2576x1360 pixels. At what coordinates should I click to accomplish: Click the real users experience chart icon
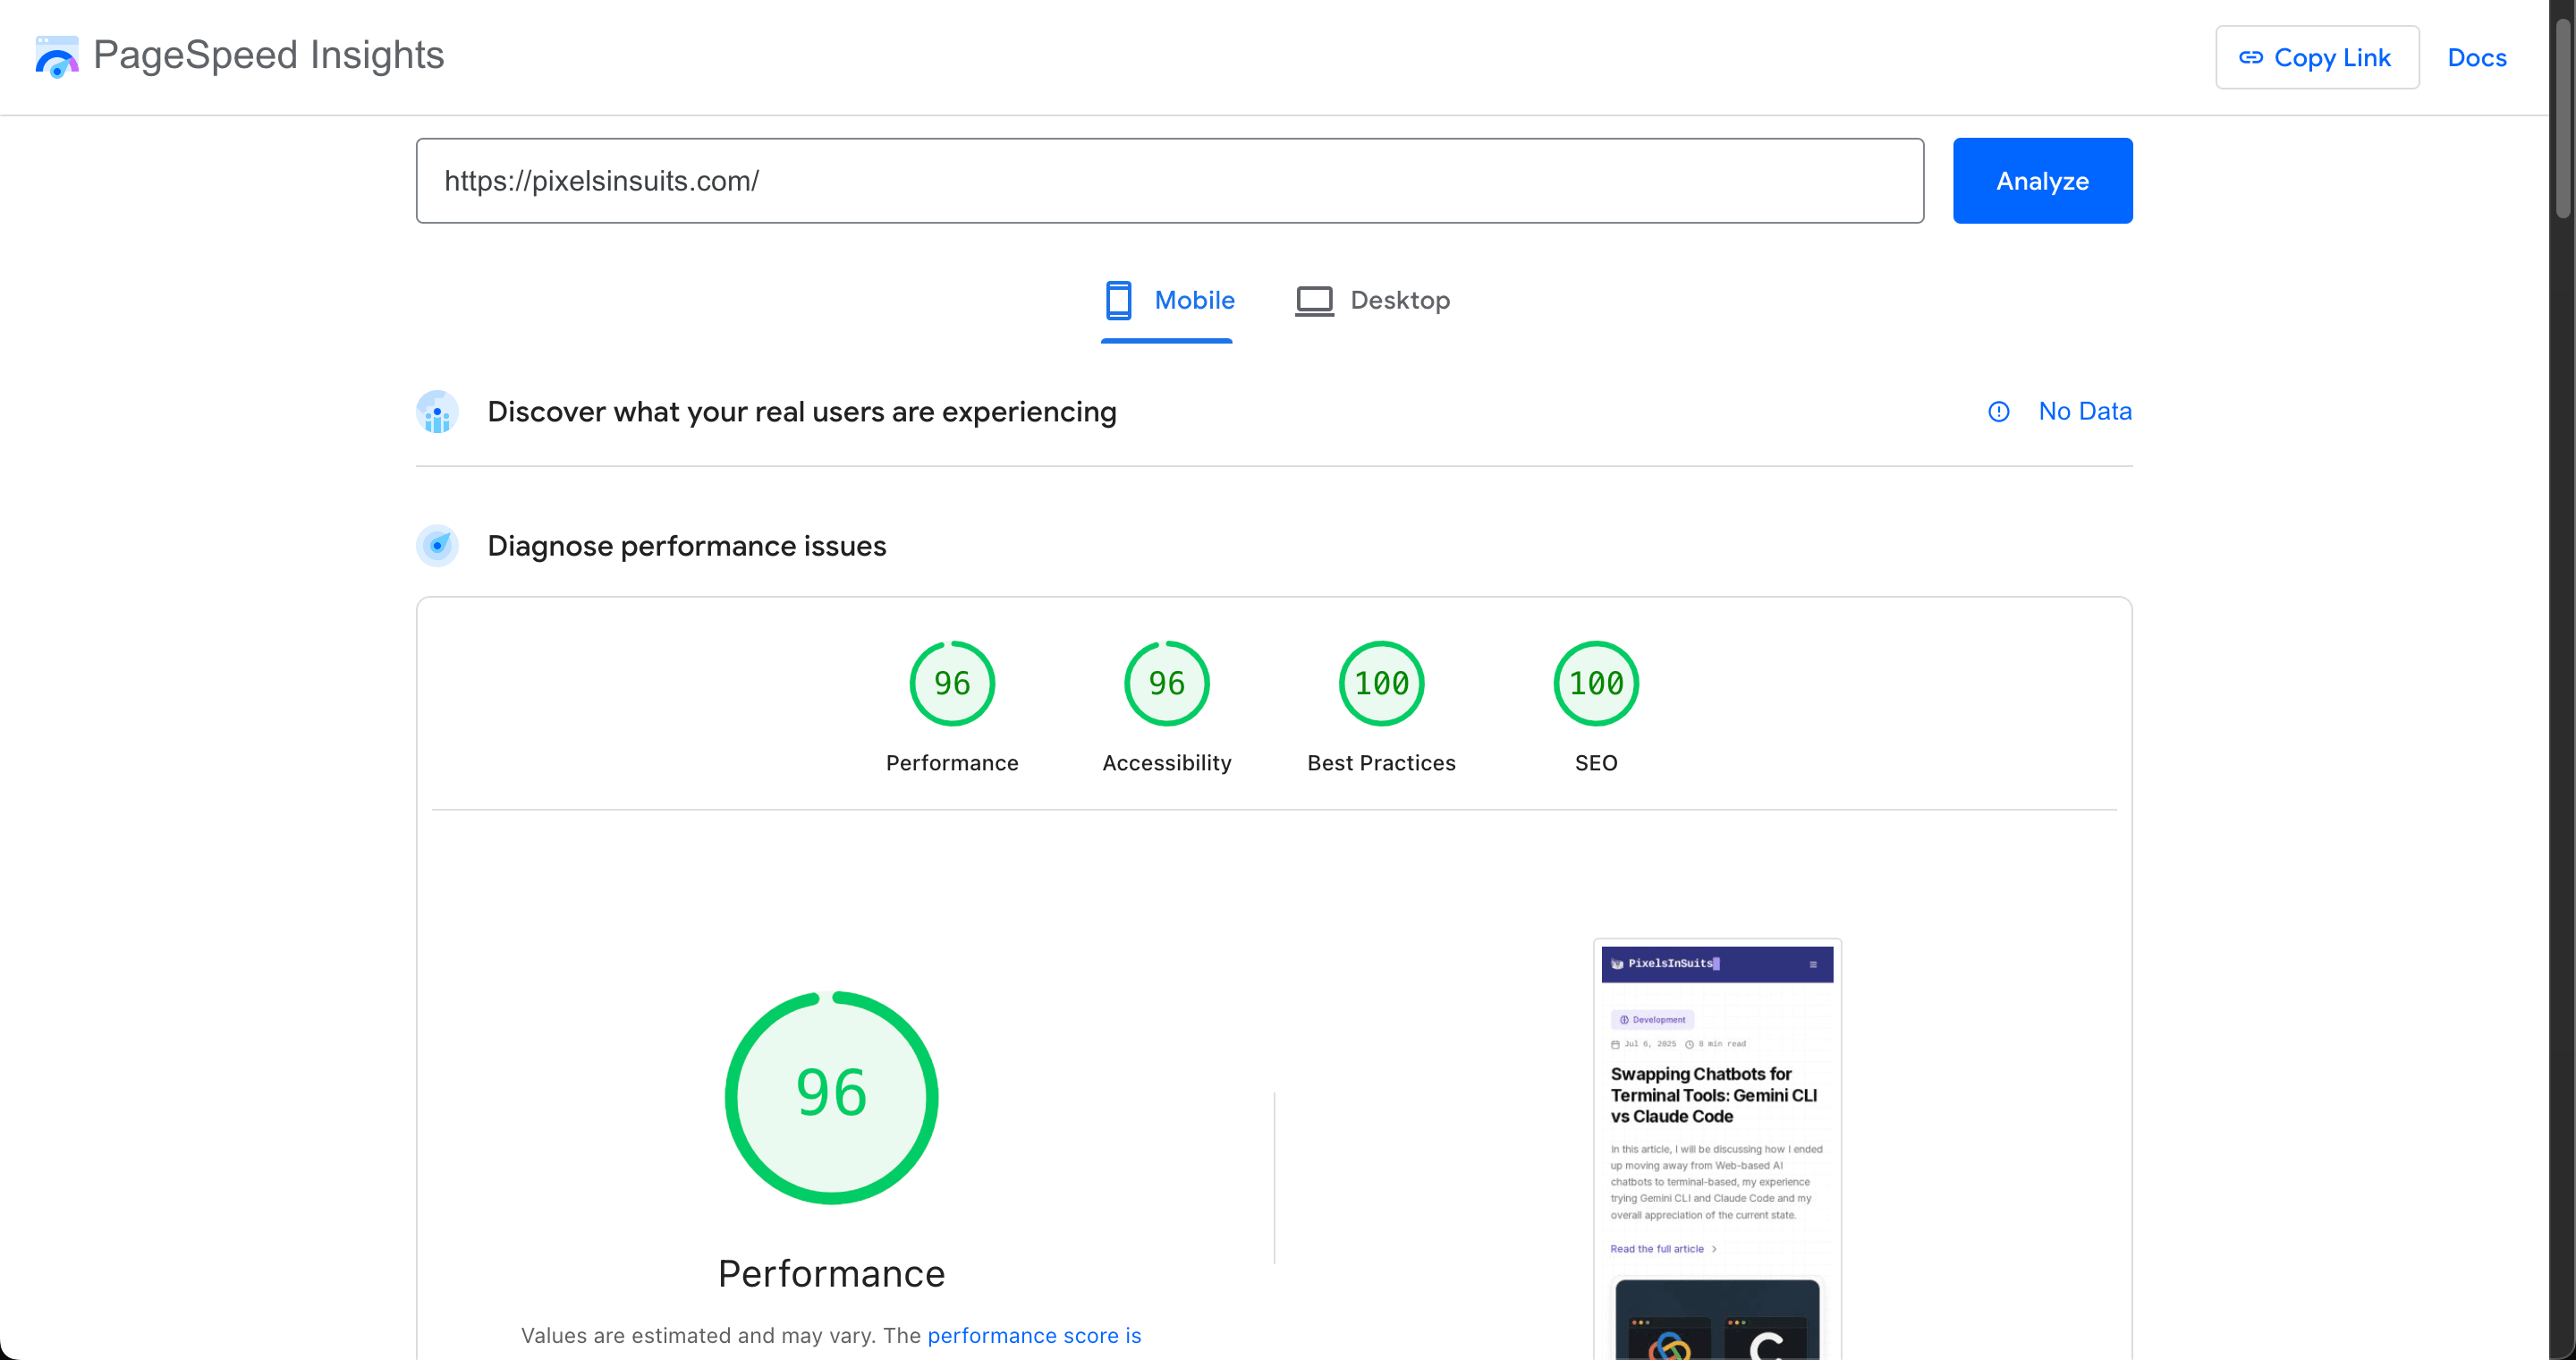pos(437,411)
